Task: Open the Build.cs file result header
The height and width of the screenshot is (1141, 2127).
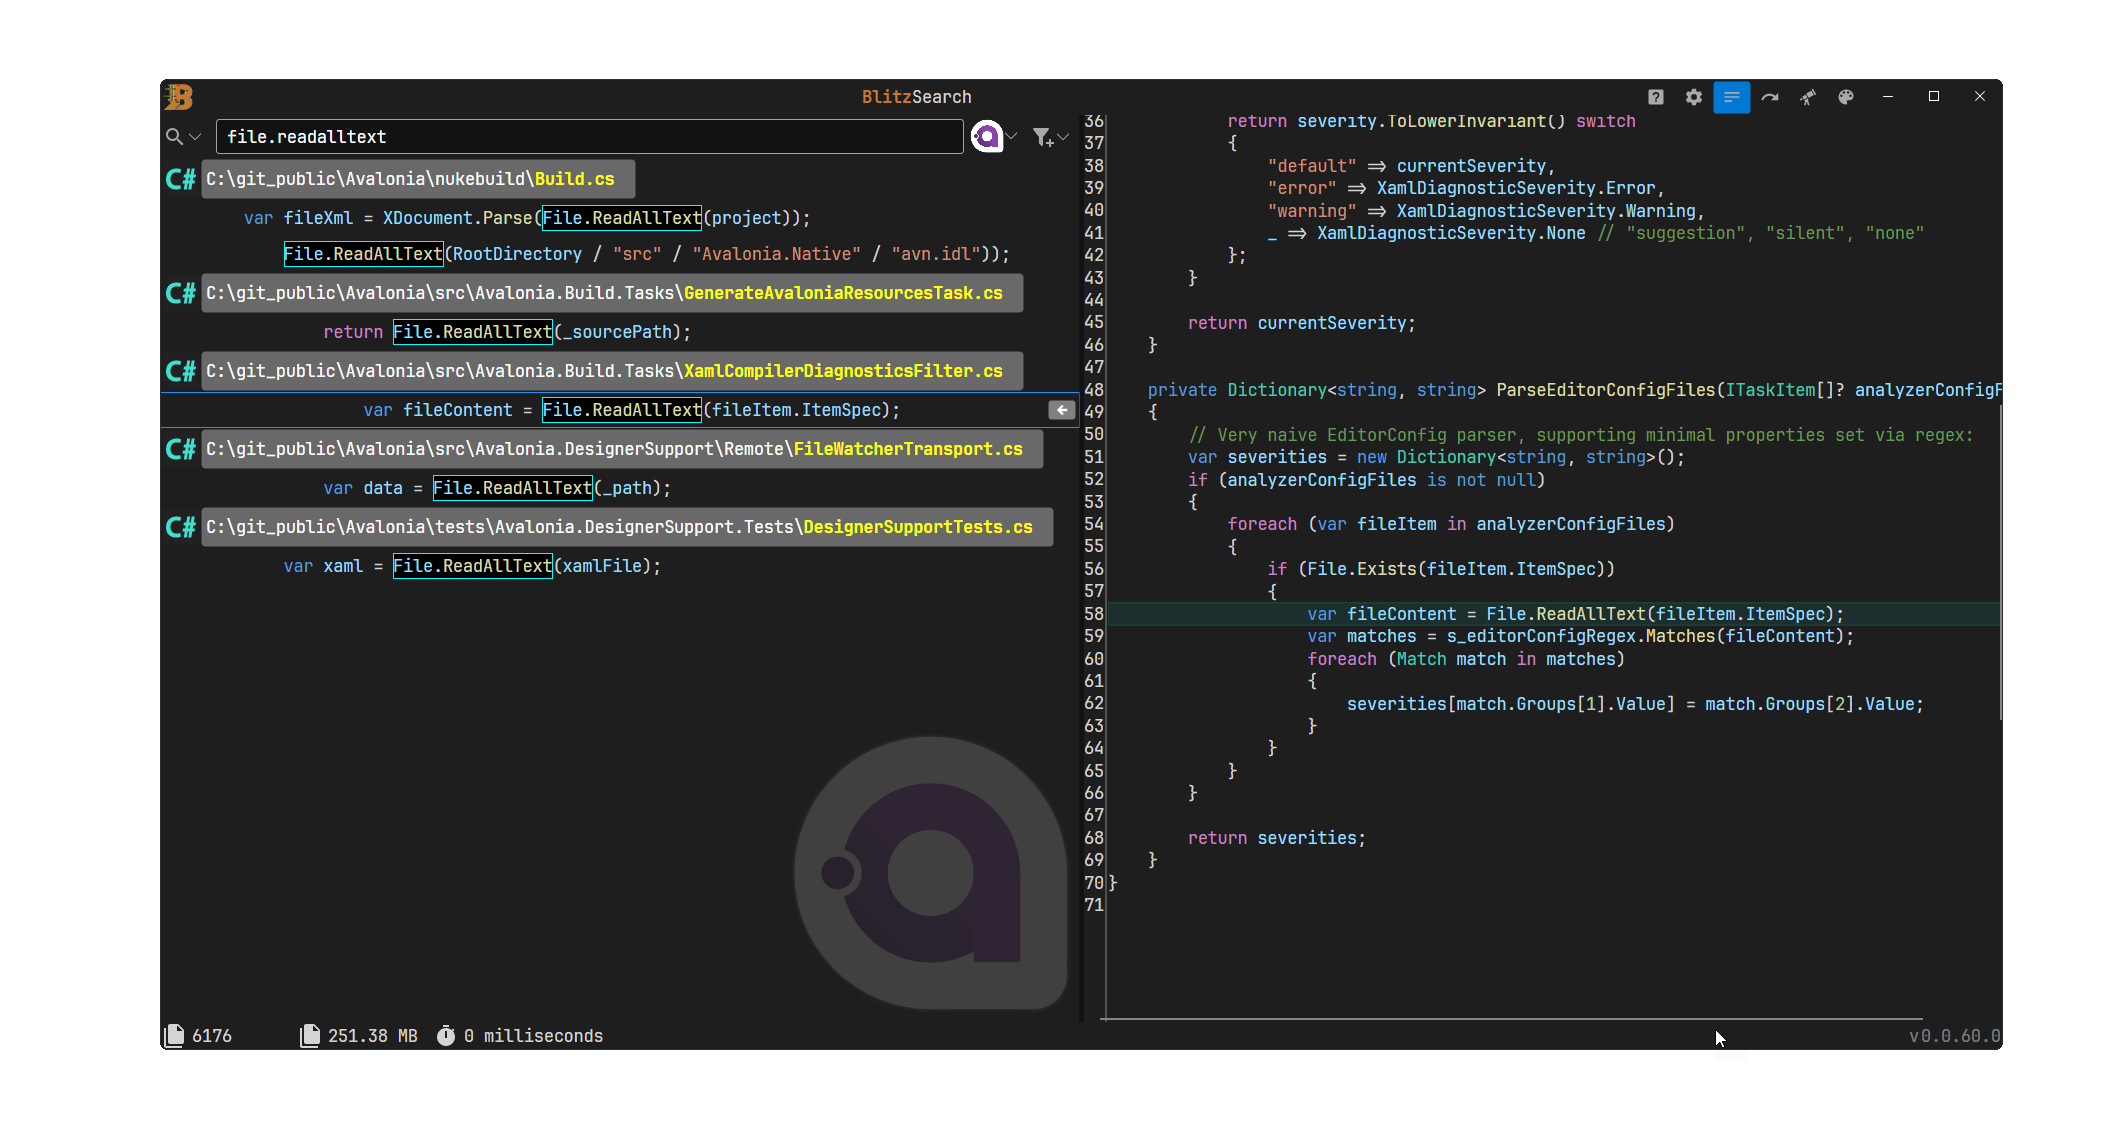Action: (418, 179)
